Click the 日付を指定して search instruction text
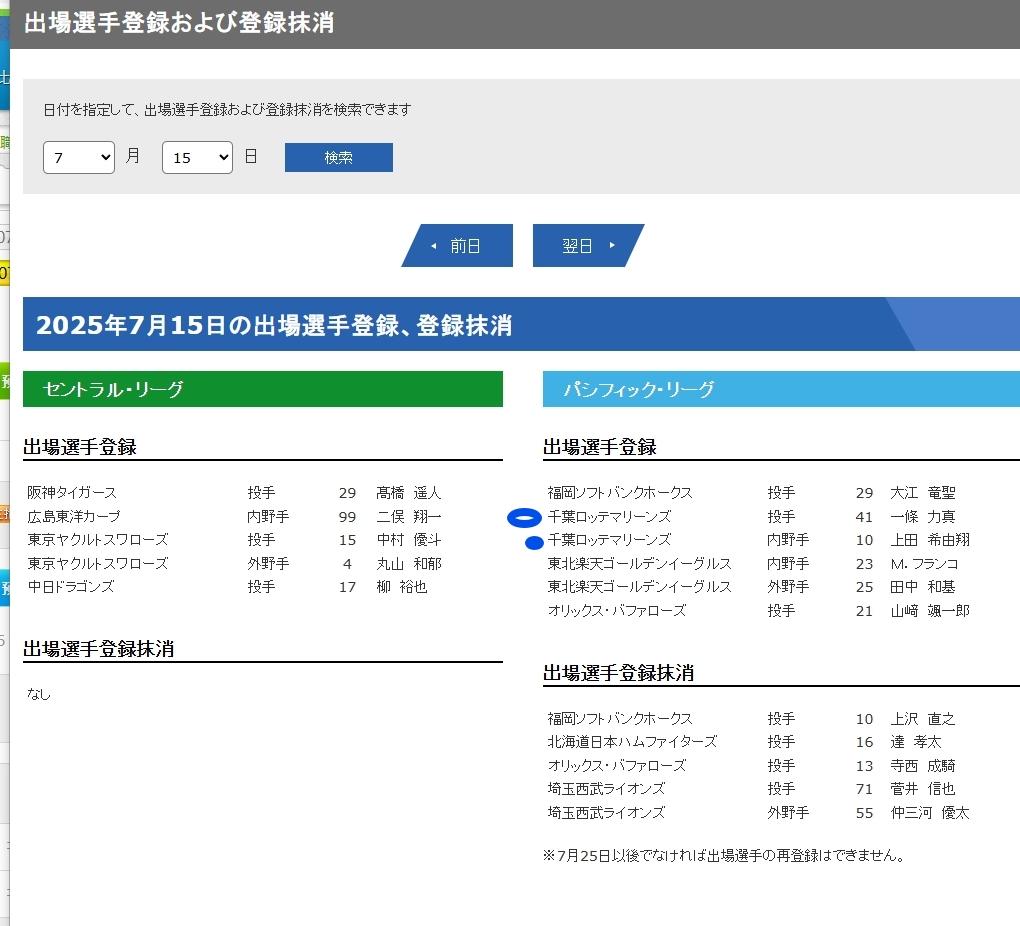Screen dimensions: 1020x926 pos(227,109)
